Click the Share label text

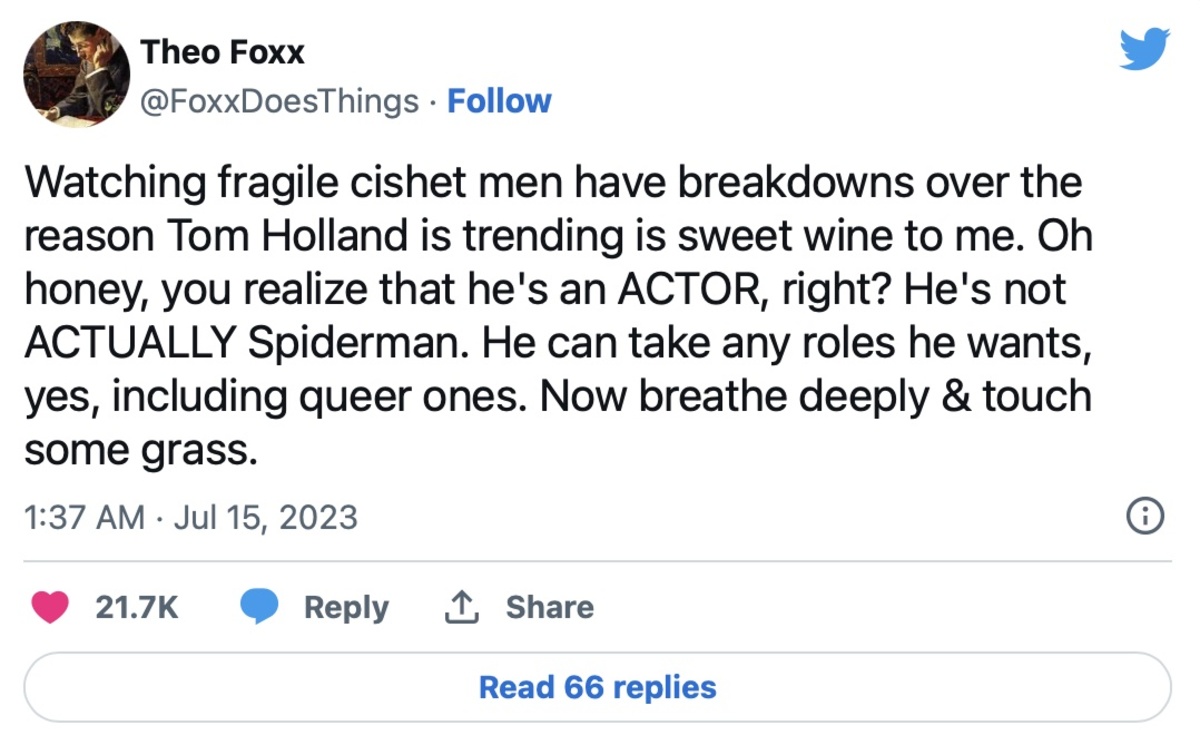tap(549, 607)
